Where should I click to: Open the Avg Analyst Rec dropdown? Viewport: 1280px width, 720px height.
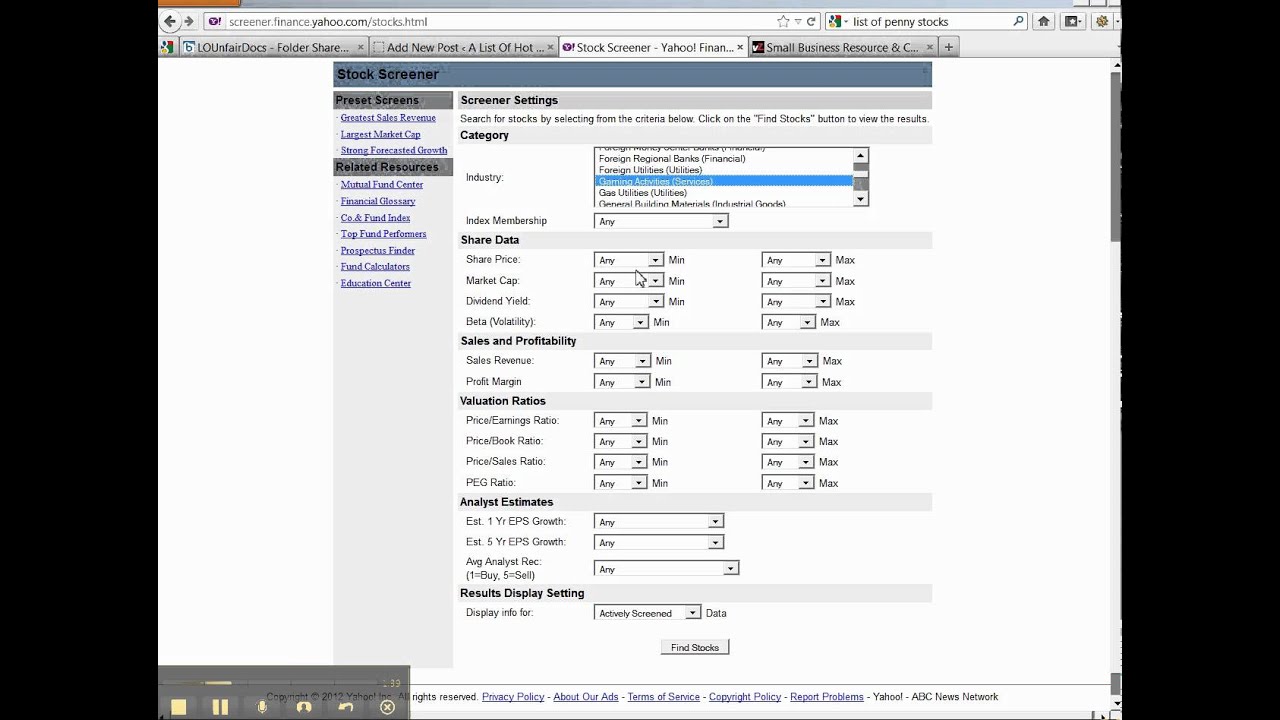pos(666,568)
